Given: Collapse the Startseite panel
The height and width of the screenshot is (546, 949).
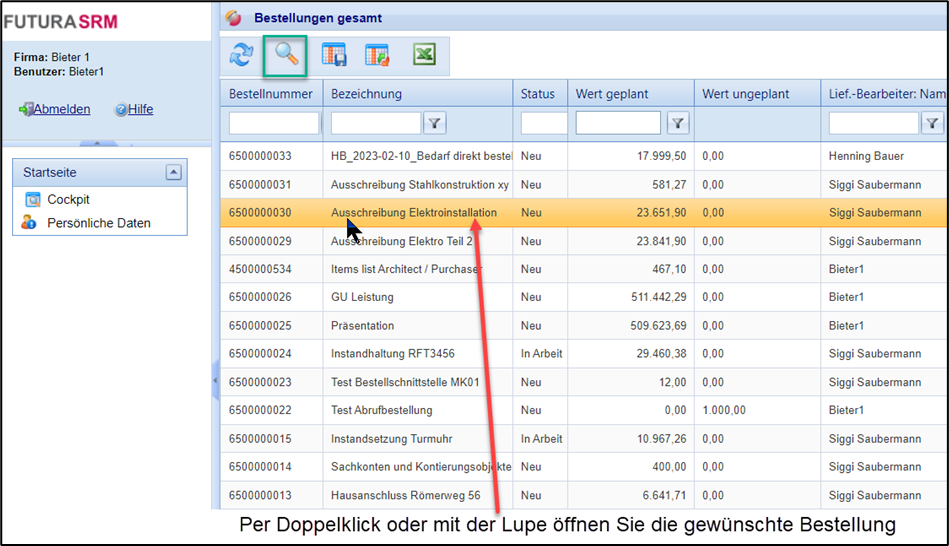Looking at the screenshot, I should (174, 173).
